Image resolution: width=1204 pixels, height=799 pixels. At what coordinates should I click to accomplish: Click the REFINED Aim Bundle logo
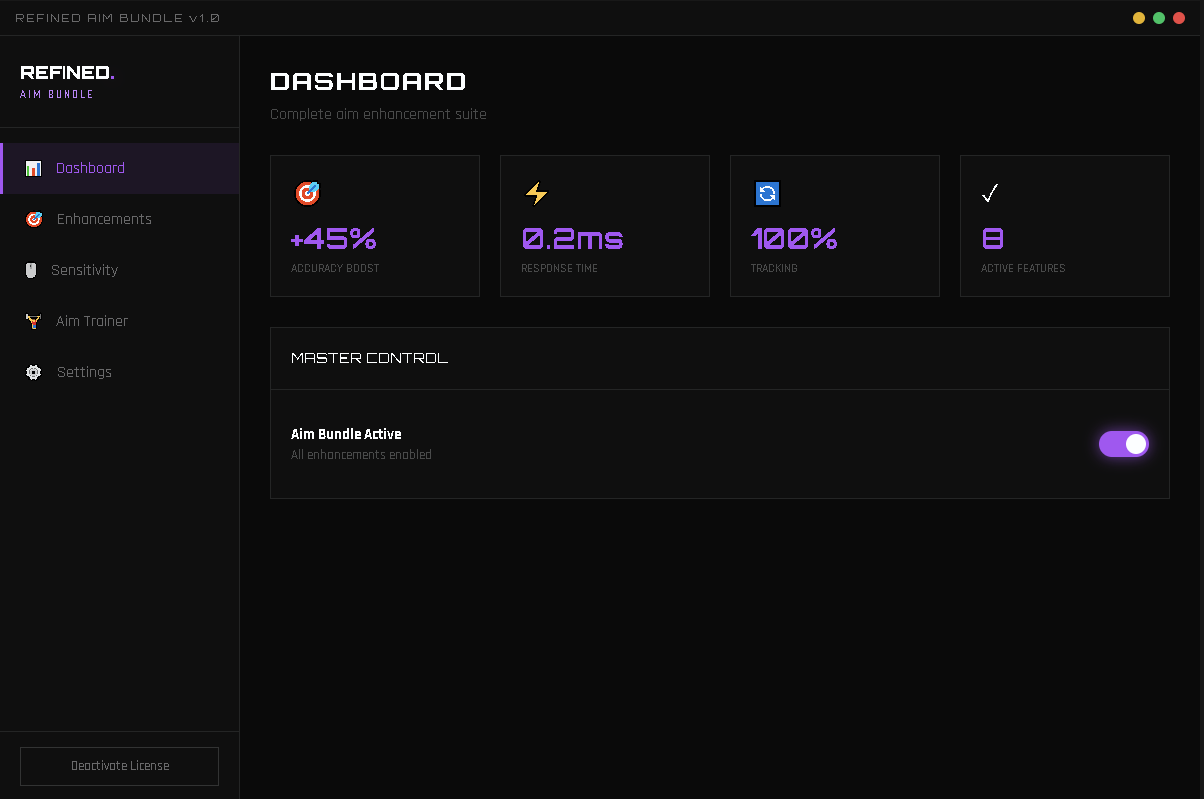67,81
